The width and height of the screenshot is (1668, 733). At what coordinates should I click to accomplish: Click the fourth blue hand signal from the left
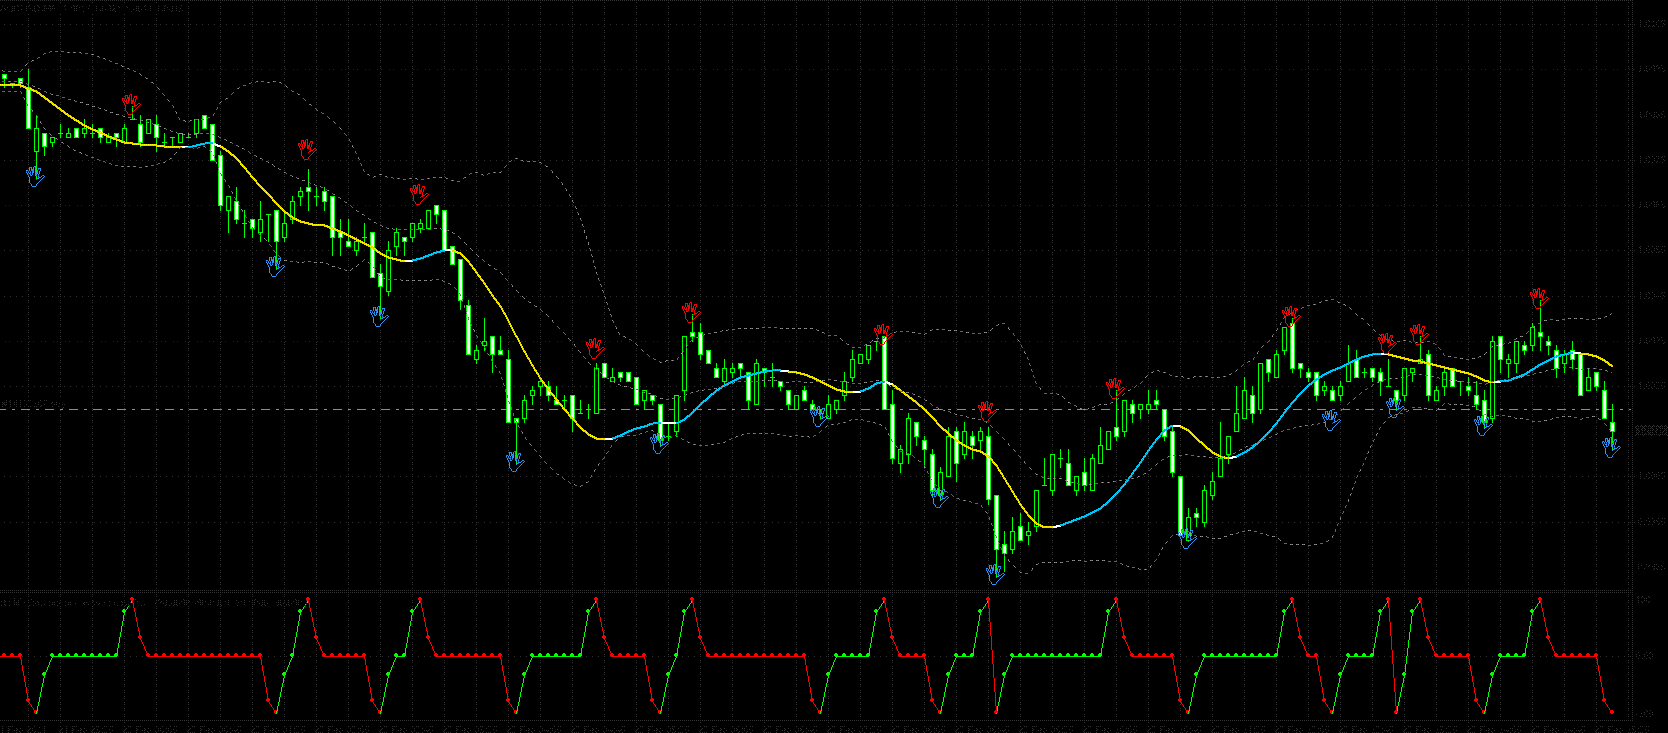tap(515, 460)
